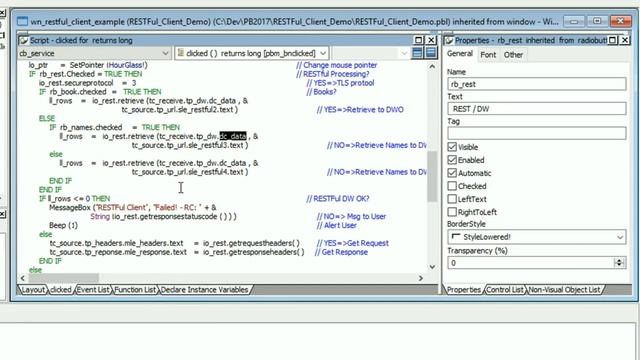Close the wn_restful_client_example window
This screenshot has height=360, width=640.
[620, 21]
